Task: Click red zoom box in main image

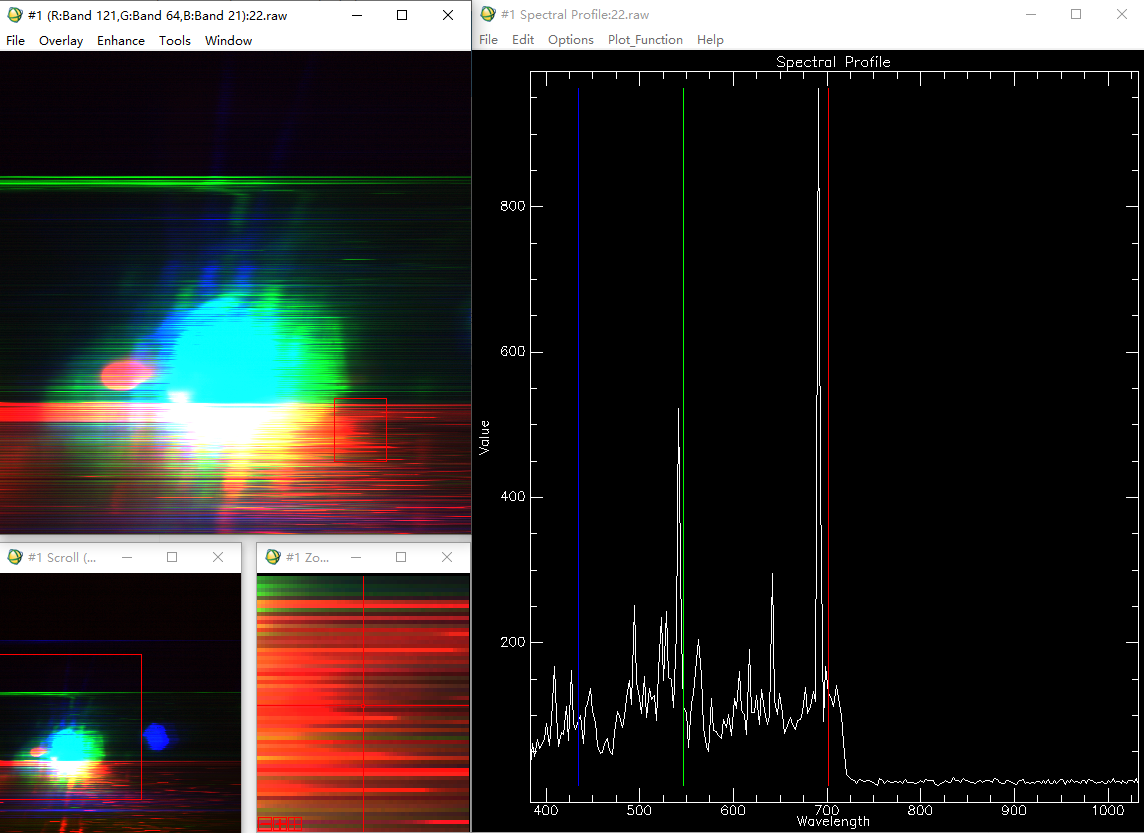Action: click(x=360, y=430)
